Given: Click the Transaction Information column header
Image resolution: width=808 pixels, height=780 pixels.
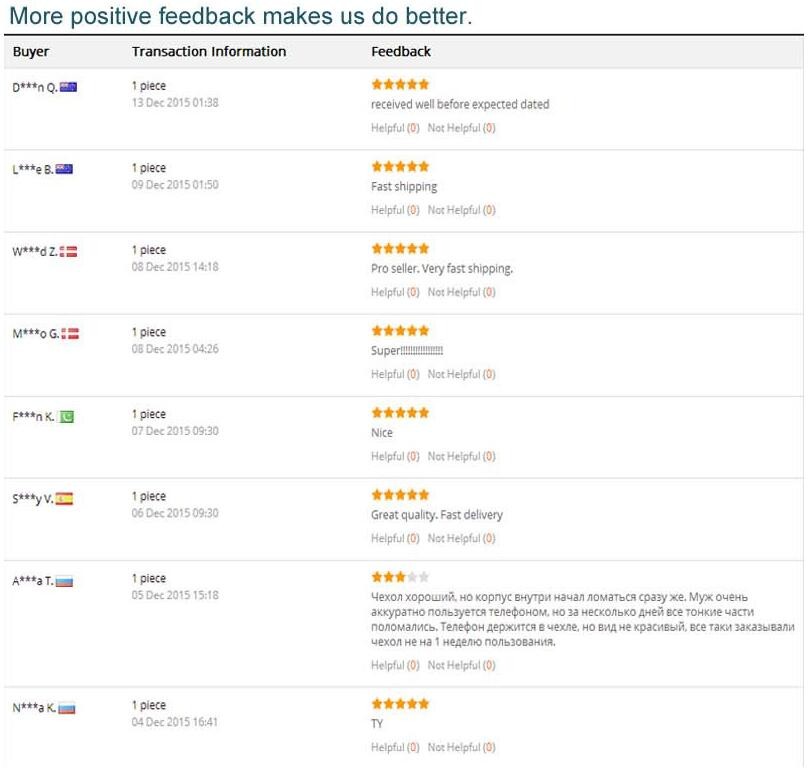Looking at the screenshot, I should (x=209, y=51).
